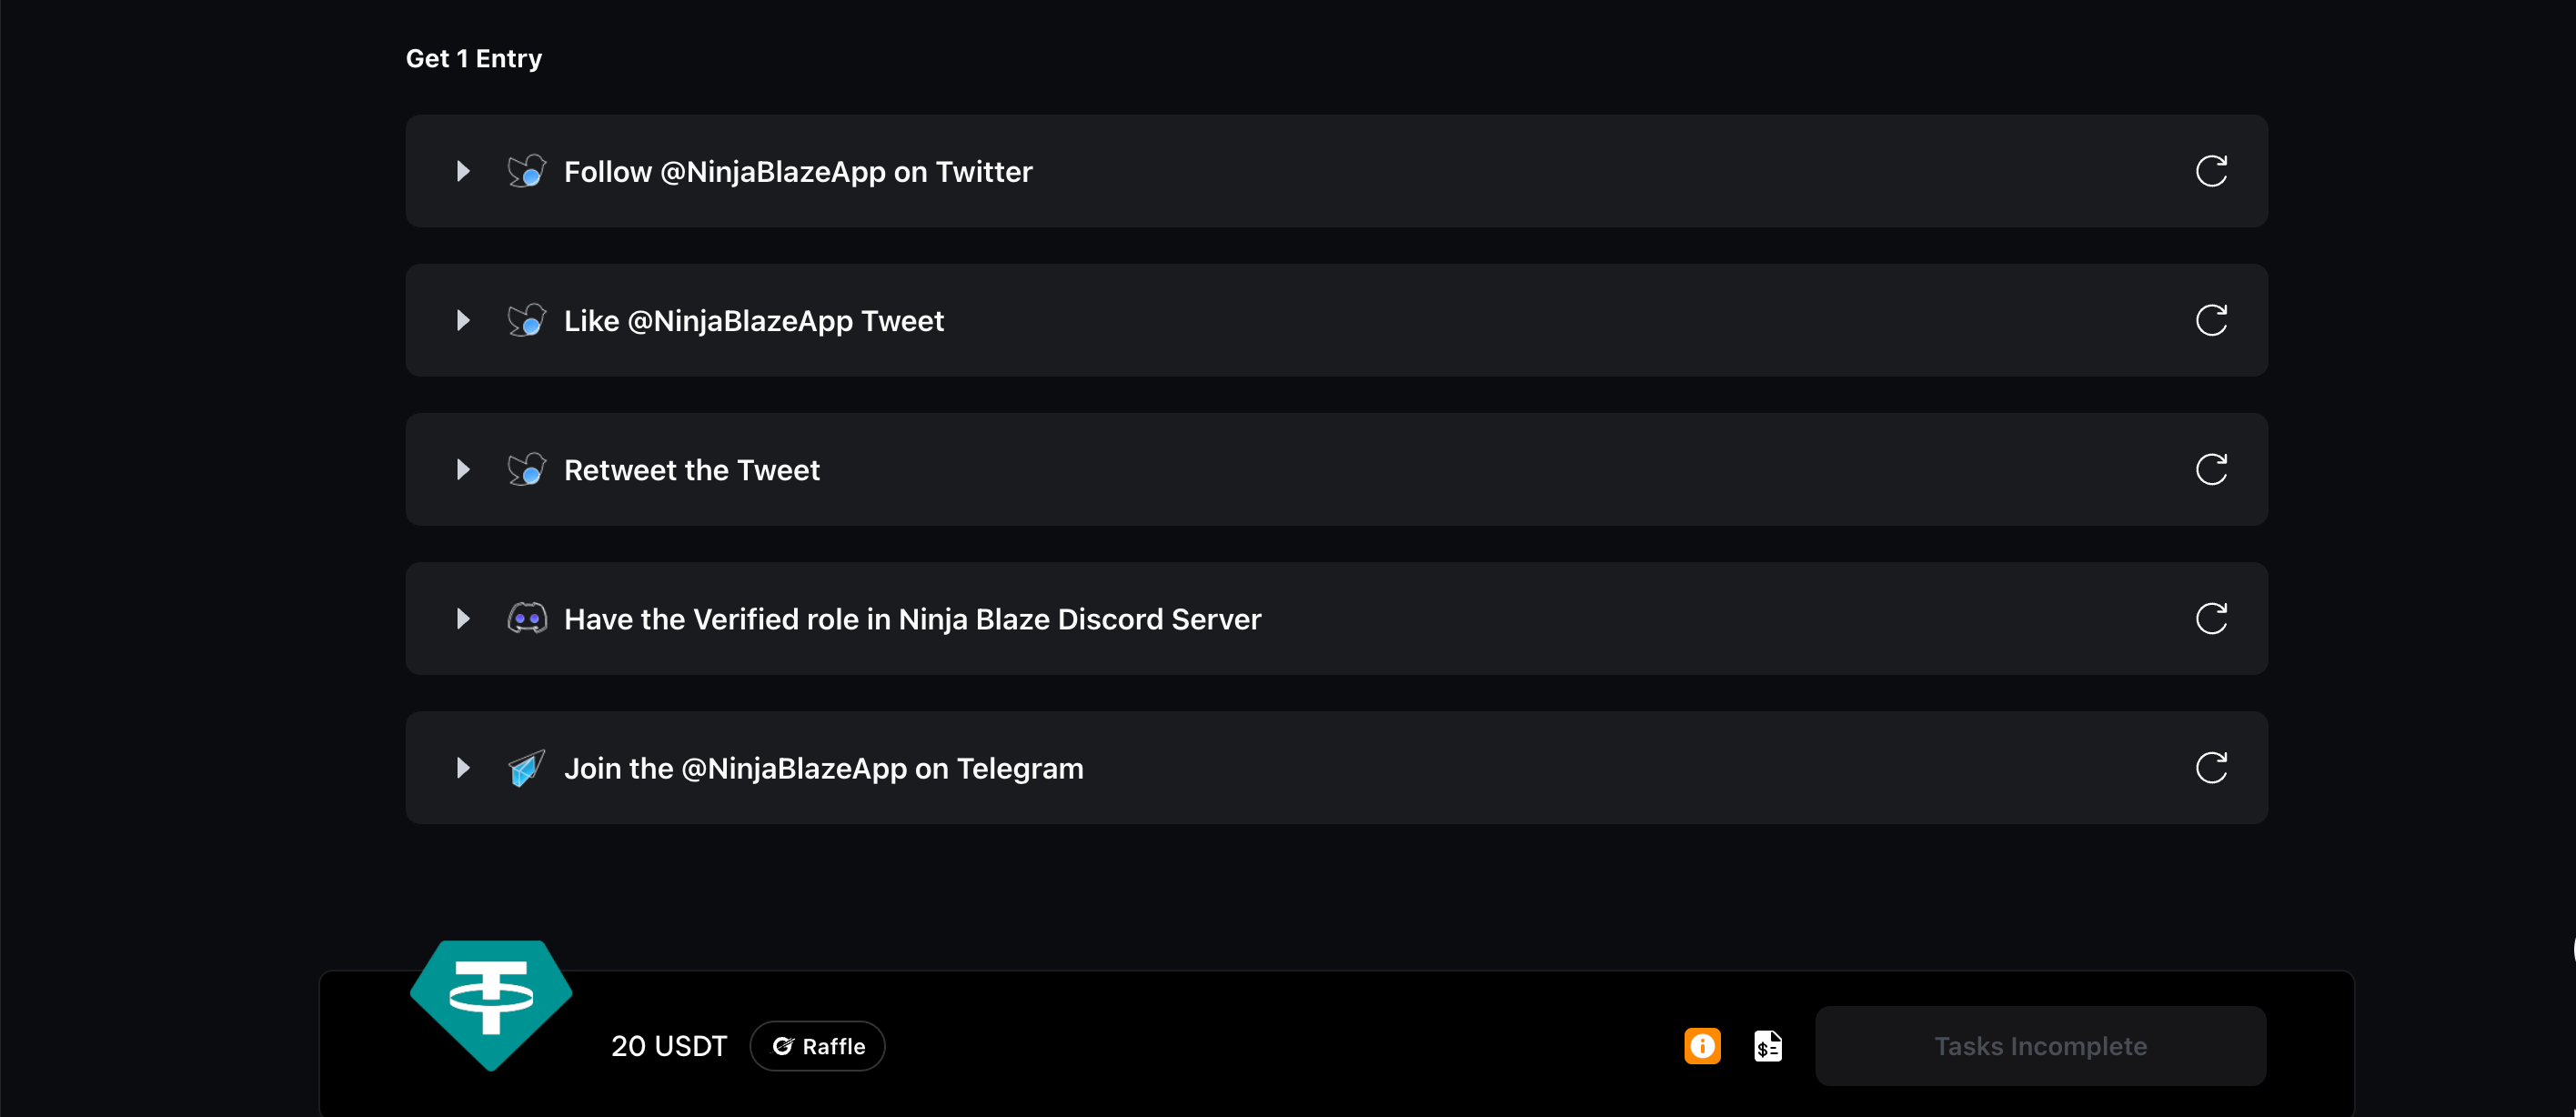Refresh the Like @NinjaBlazeApp Tweet status
This screenshot has width=2576, height=1117.
click(x=2211, y=320)
